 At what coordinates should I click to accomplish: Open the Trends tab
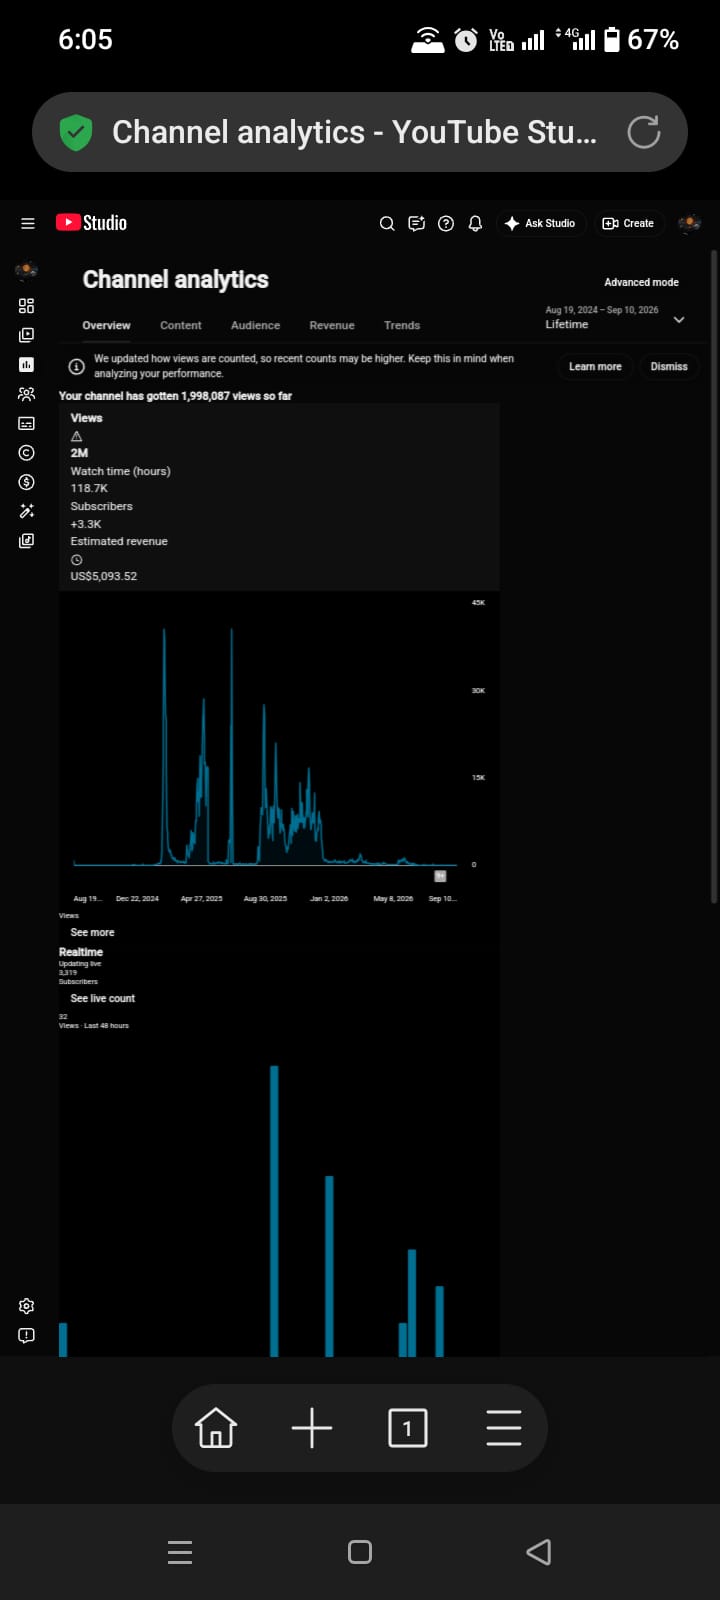pyautogui.click(x=402, y=325)
